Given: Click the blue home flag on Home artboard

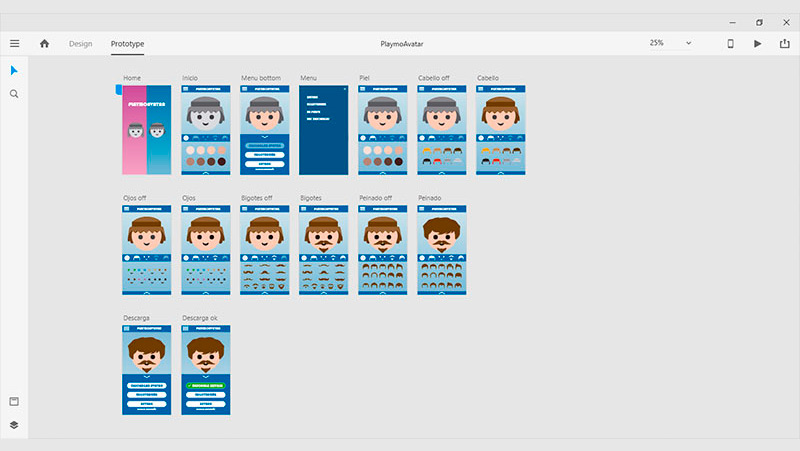Looking at the screenshot, I should pyautogui.click(x=118, y=90).
